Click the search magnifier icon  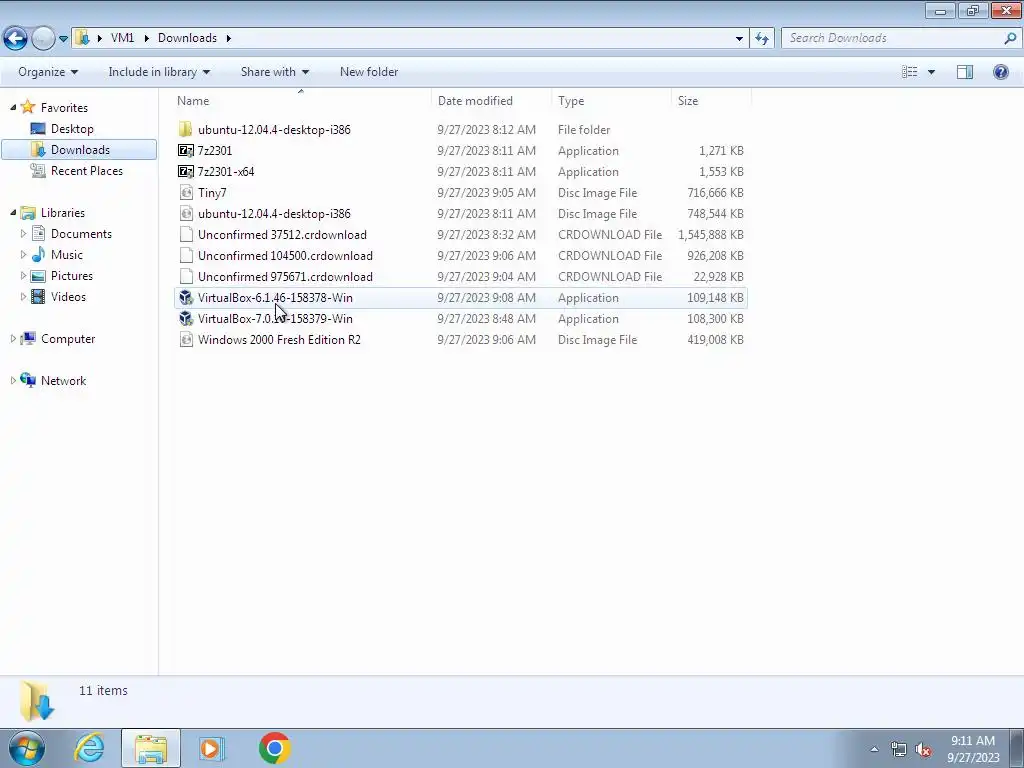[1010, 38]
